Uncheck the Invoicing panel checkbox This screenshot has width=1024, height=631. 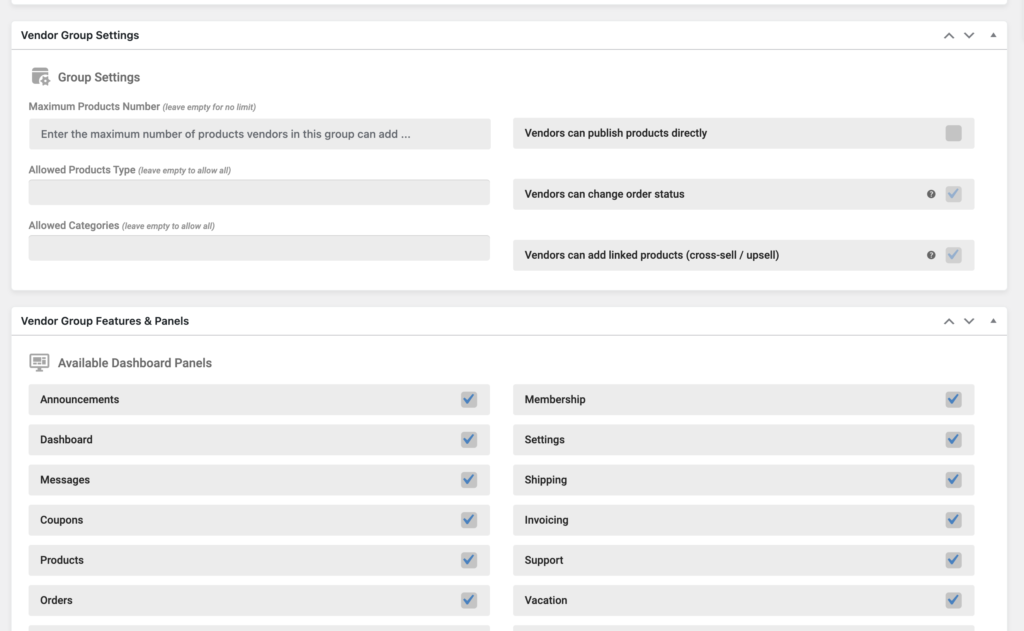coord(953,520)
